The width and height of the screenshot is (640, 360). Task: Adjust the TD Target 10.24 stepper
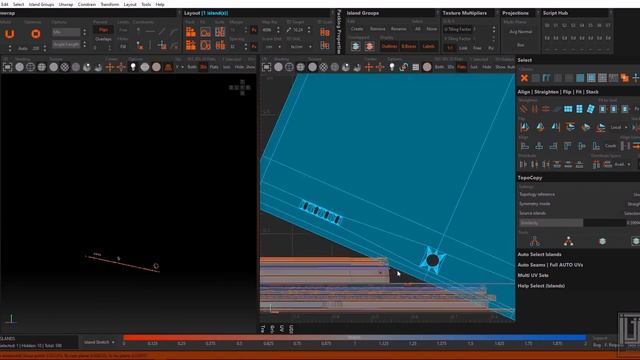tap(309, 30)
